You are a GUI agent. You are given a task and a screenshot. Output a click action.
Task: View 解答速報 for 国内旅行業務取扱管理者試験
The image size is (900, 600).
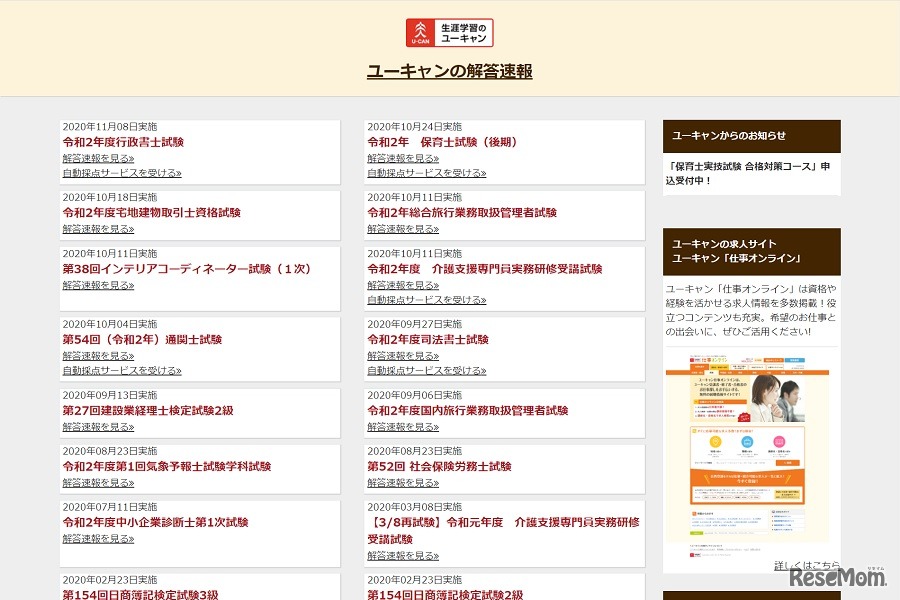[404, 425]
